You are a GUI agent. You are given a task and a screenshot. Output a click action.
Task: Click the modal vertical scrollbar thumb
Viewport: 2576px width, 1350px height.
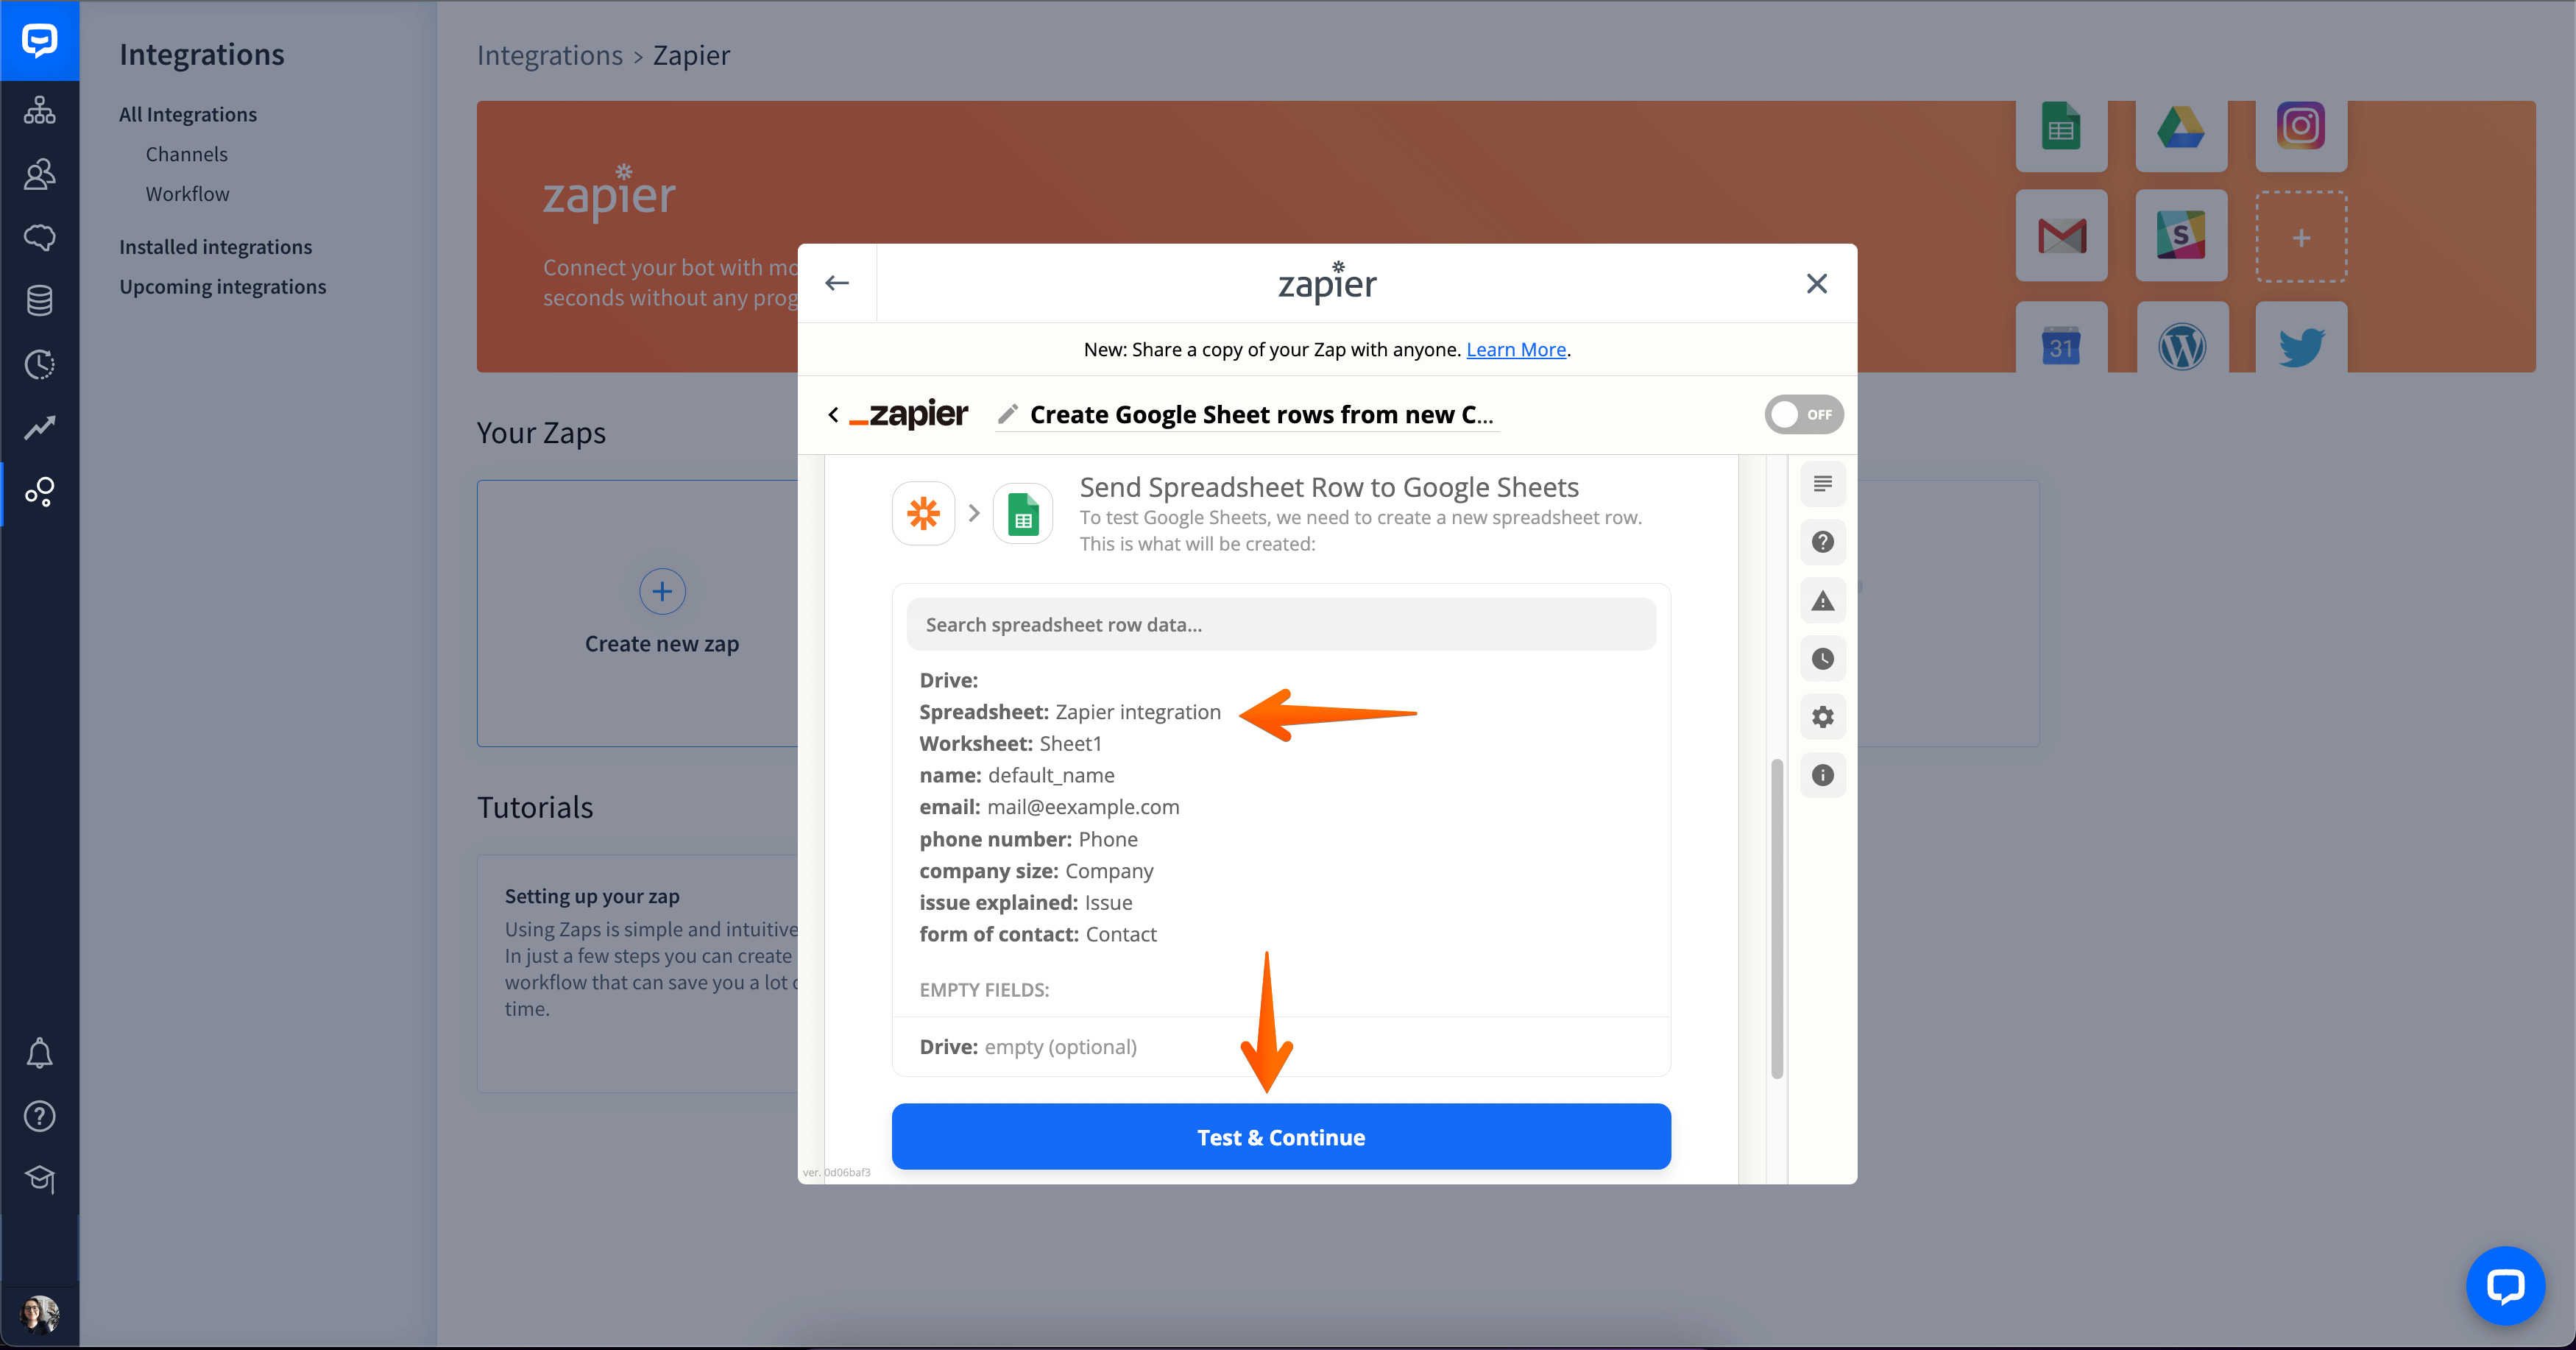coord(1777,919)
